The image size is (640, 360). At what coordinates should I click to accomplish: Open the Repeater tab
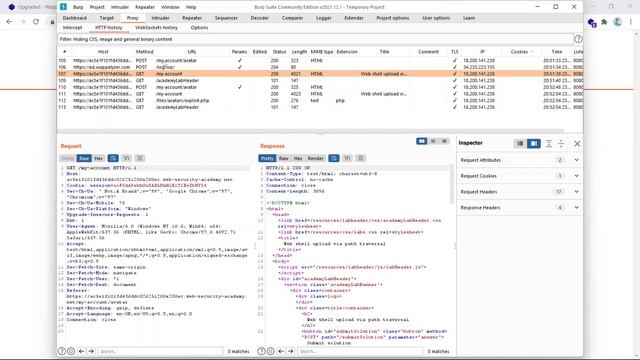click(192, 18)
